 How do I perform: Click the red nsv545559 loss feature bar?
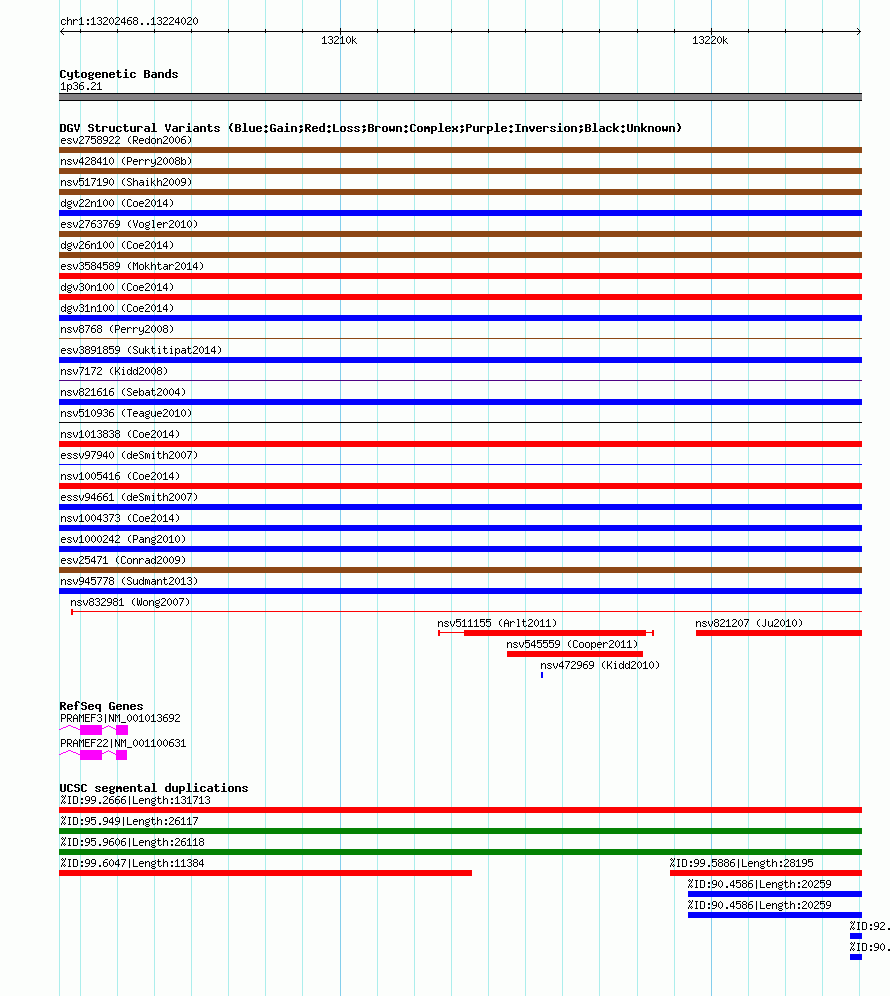click(575, 654)
